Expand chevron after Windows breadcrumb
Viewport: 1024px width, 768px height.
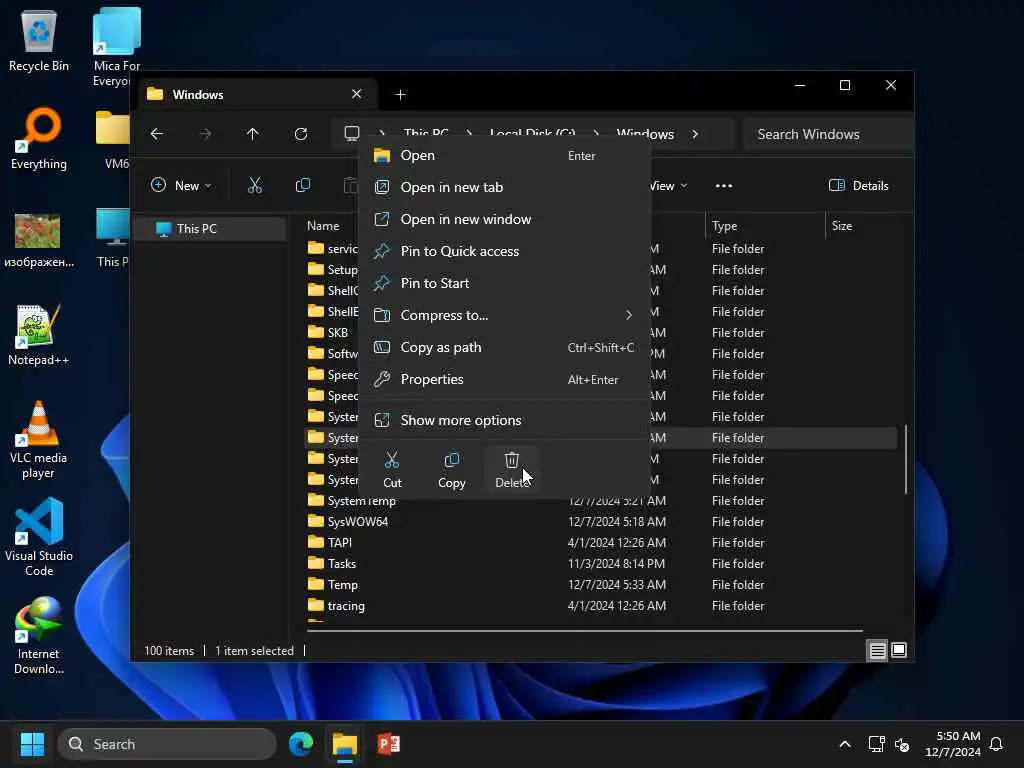695,134
